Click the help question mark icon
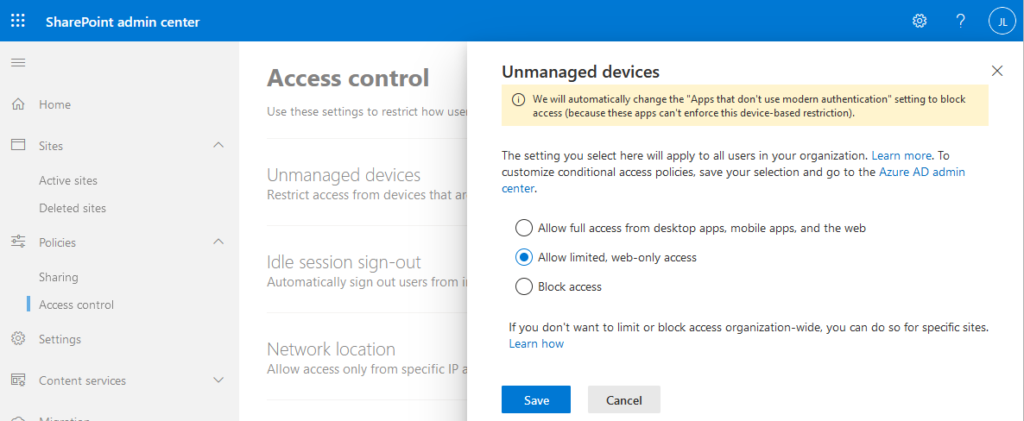The width and height of the screenshot is (1024, 421). pyautogui.click(x=960, y=21)
